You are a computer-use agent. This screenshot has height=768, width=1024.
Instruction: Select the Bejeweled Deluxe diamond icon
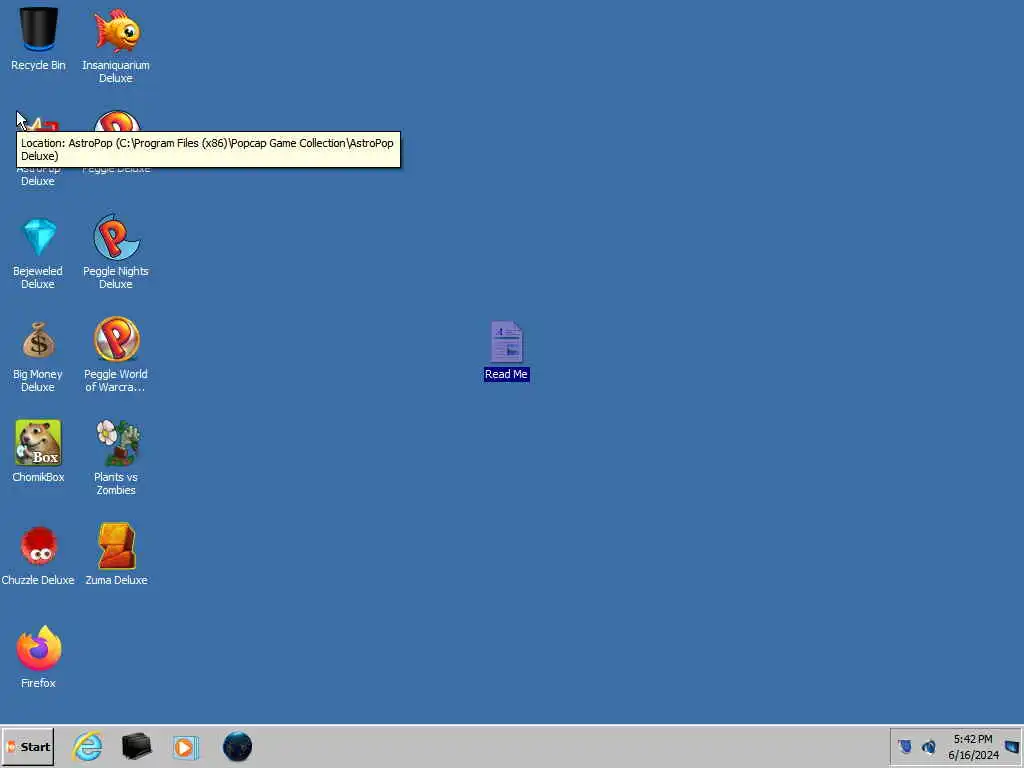pos(39,236)
